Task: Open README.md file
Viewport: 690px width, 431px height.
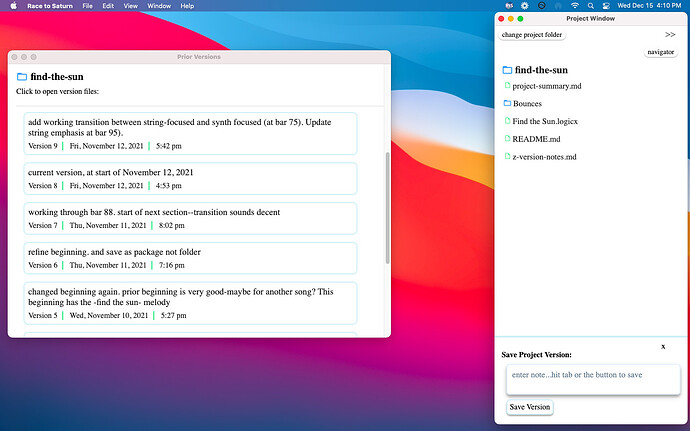Action: coord(536,139)
